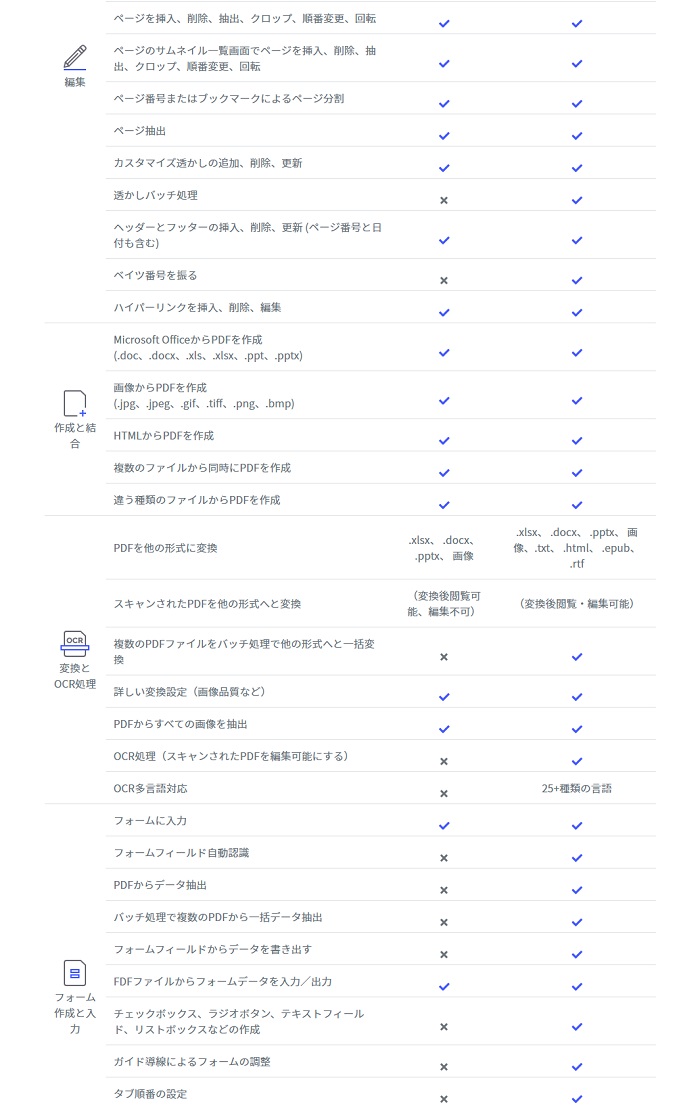The width and height of the screenshot is (700, 1107).
Task: Click the second-column checkmark for タブ順番の設定
Action: [577, 1099]
